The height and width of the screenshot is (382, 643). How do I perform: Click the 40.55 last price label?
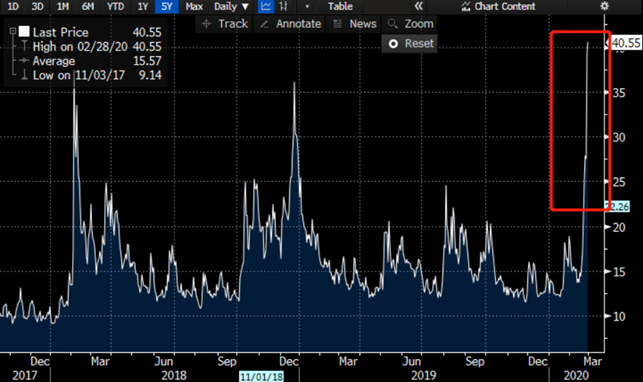click(626, 43)
